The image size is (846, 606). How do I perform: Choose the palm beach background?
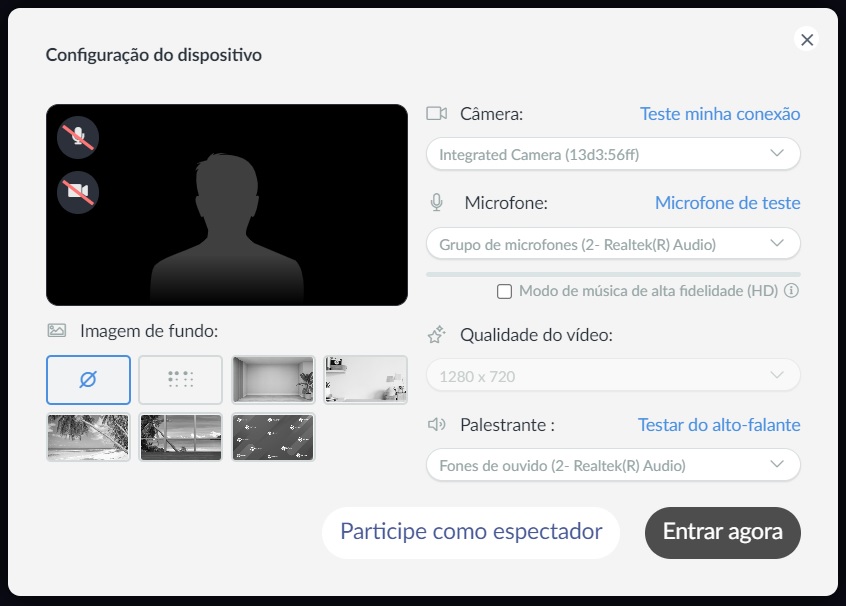point(88,437)
